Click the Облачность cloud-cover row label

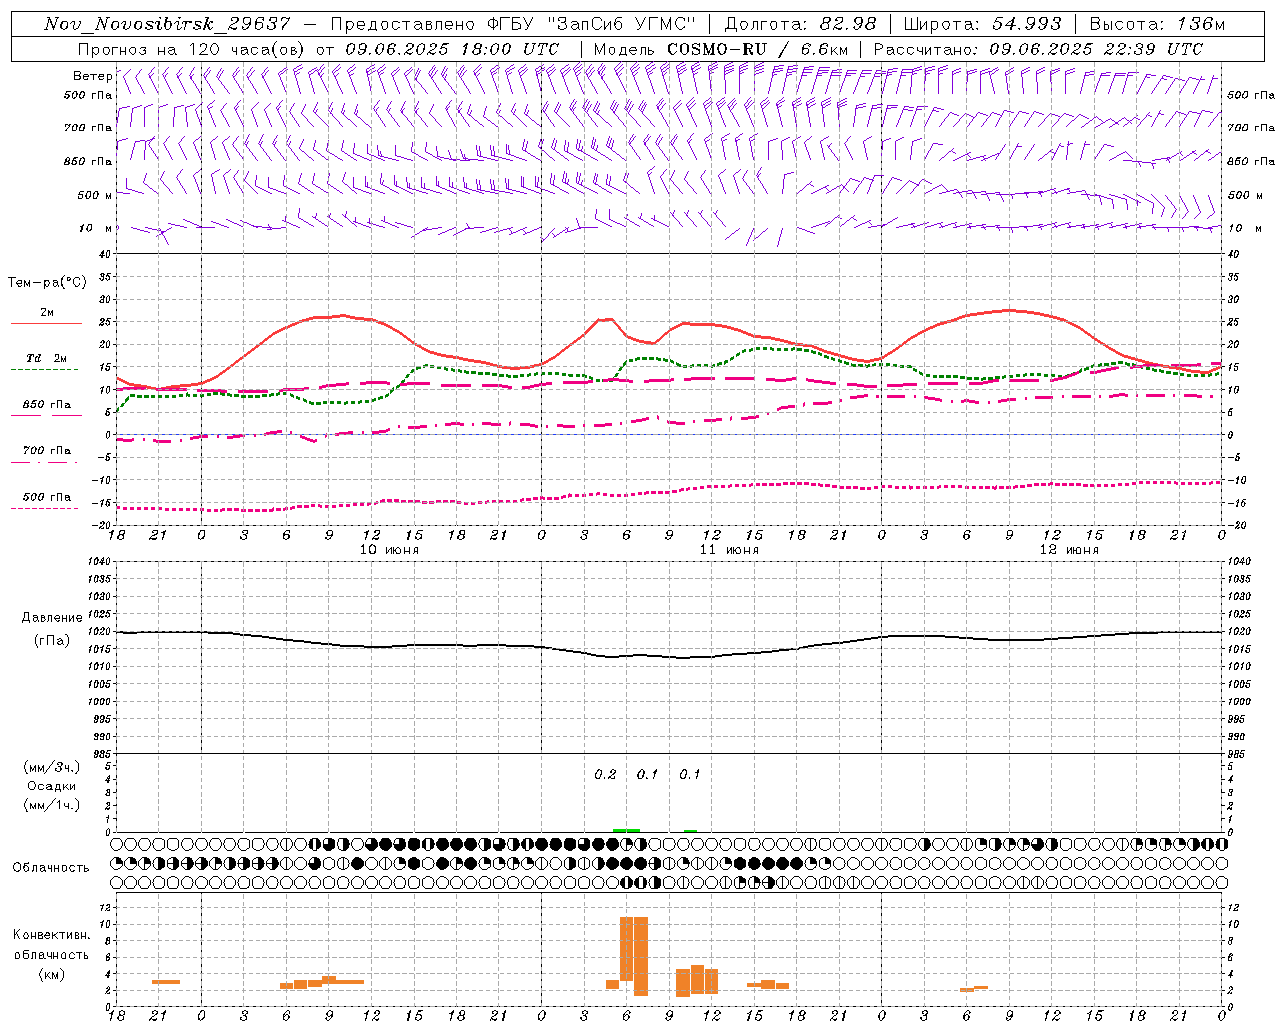[x=51, y=868]
